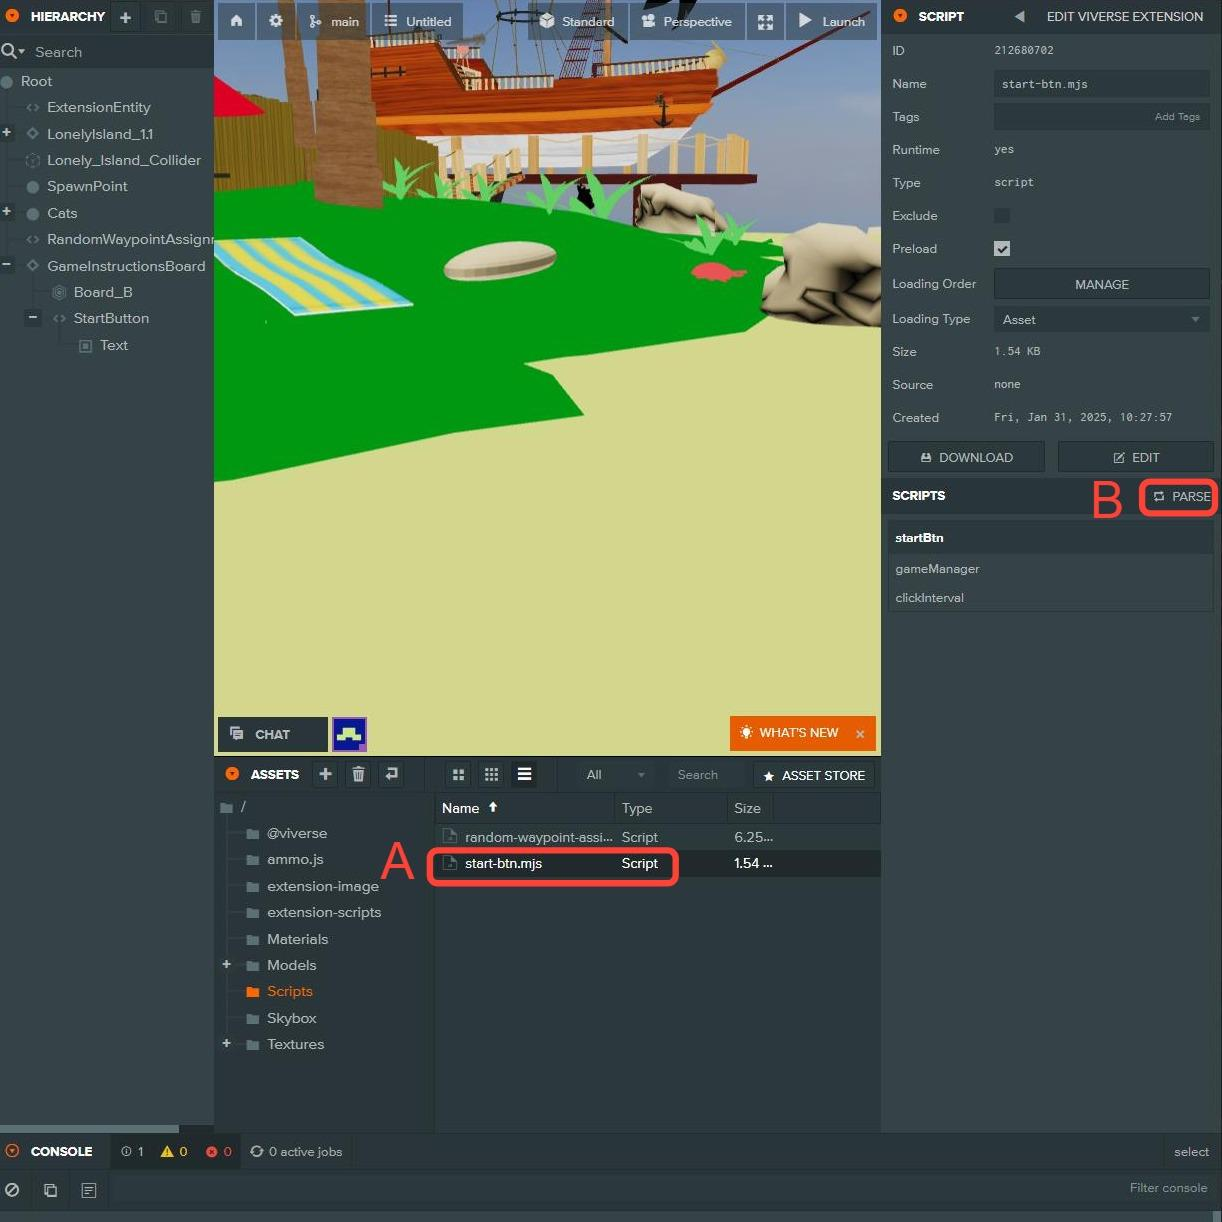Clear the console with the clear icon
1222x1222 pixels.
[x=12, y=1190]
